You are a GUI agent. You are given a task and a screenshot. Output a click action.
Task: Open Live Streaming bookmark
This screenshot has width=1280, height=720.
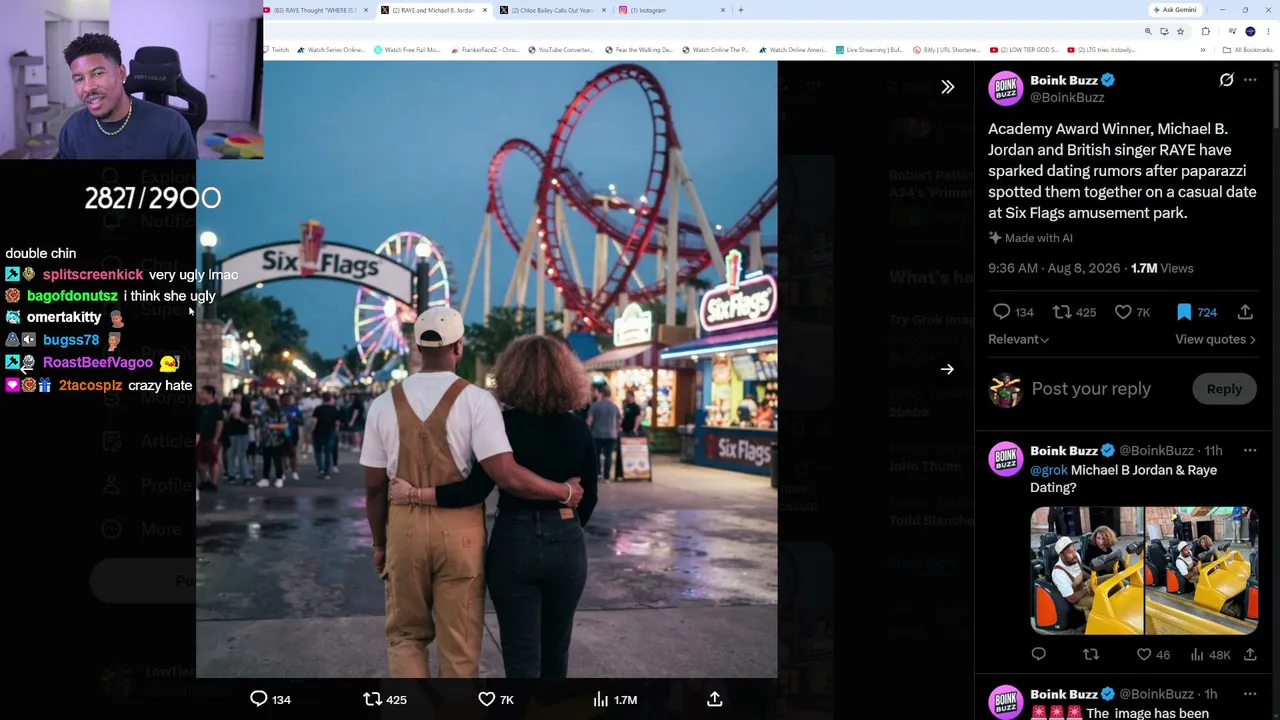point(870,50)
